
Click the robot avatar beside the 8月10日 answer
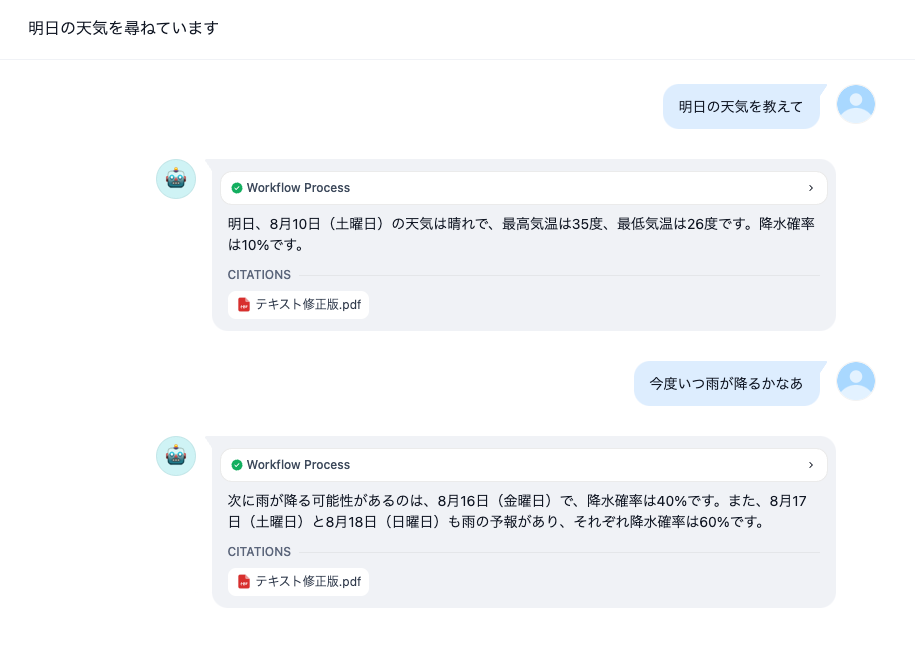[176, 179]
